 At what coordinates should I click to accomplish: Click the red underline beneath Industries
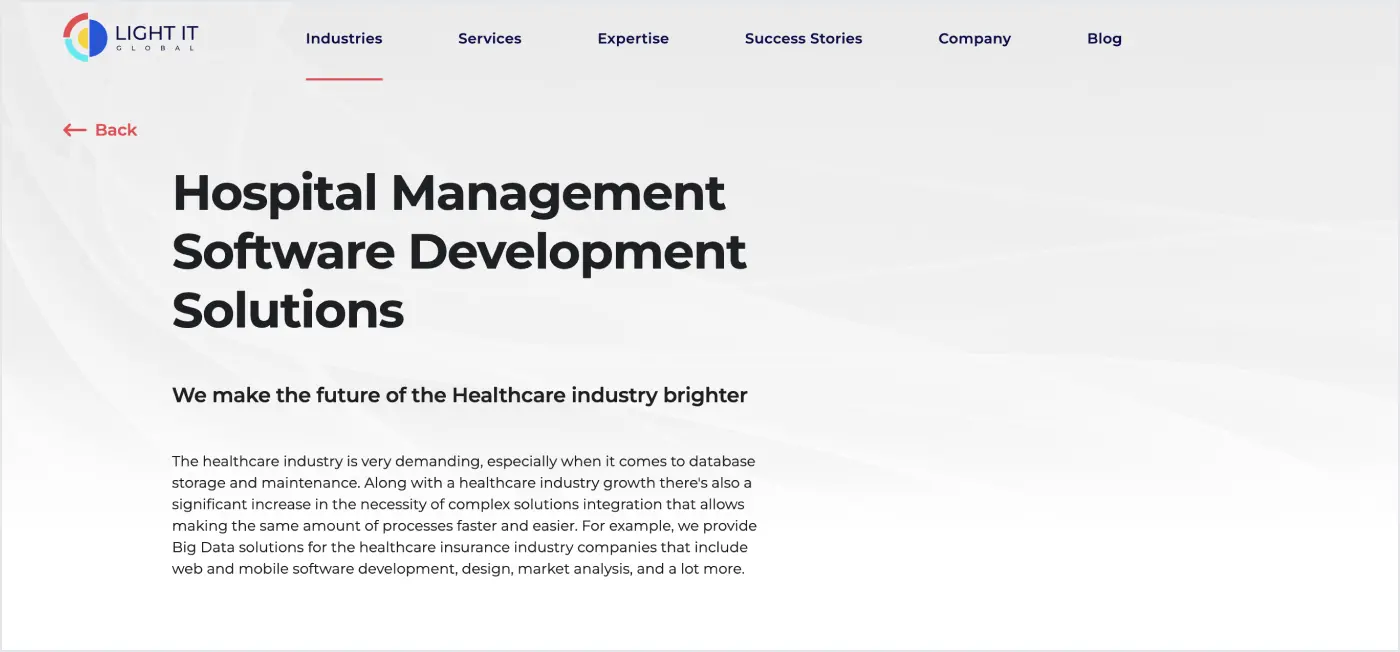(x=344, y=81)
